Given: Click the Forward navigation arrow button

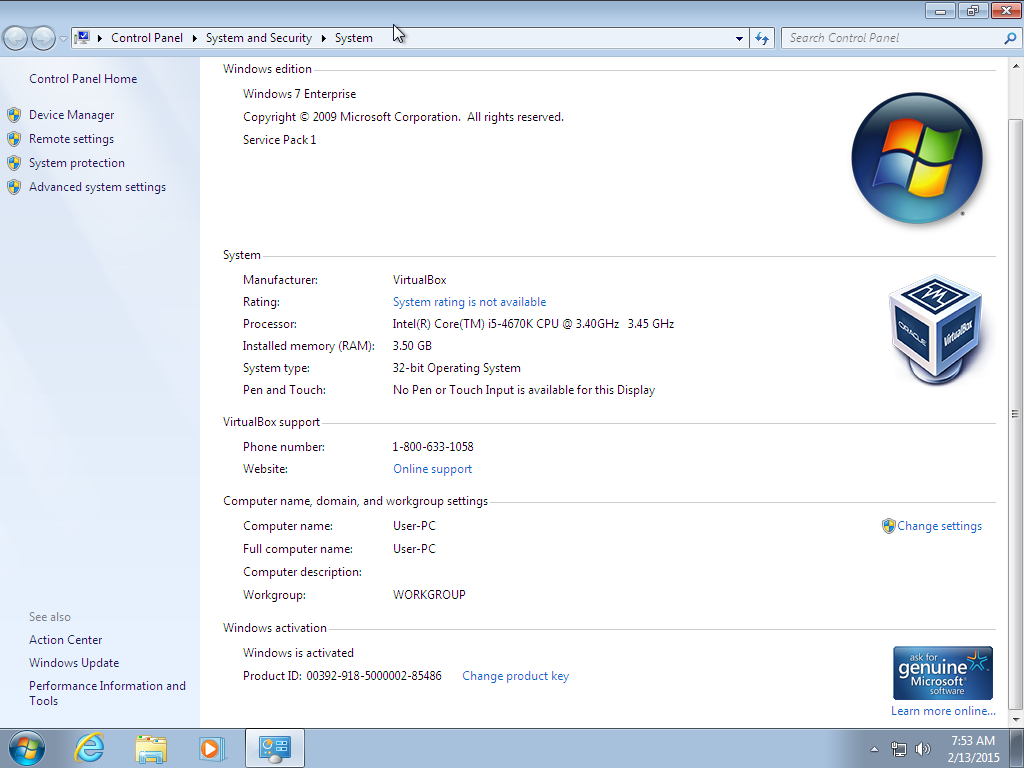Looking at the screenshot, I should coord(43,38).
